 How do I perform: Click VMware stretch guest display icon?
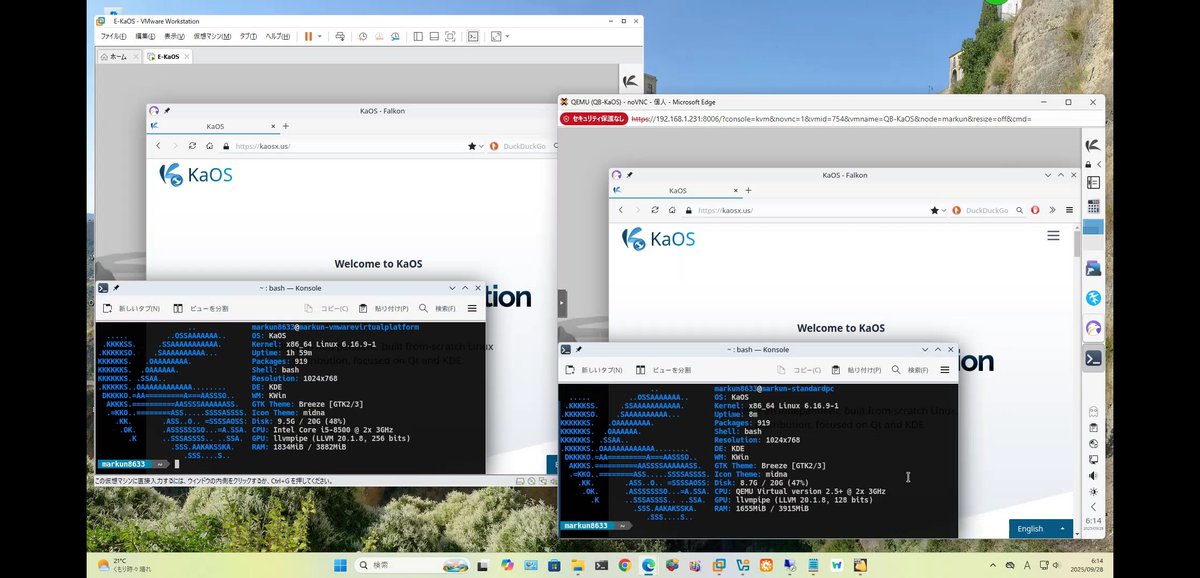(x=495, y=36)
